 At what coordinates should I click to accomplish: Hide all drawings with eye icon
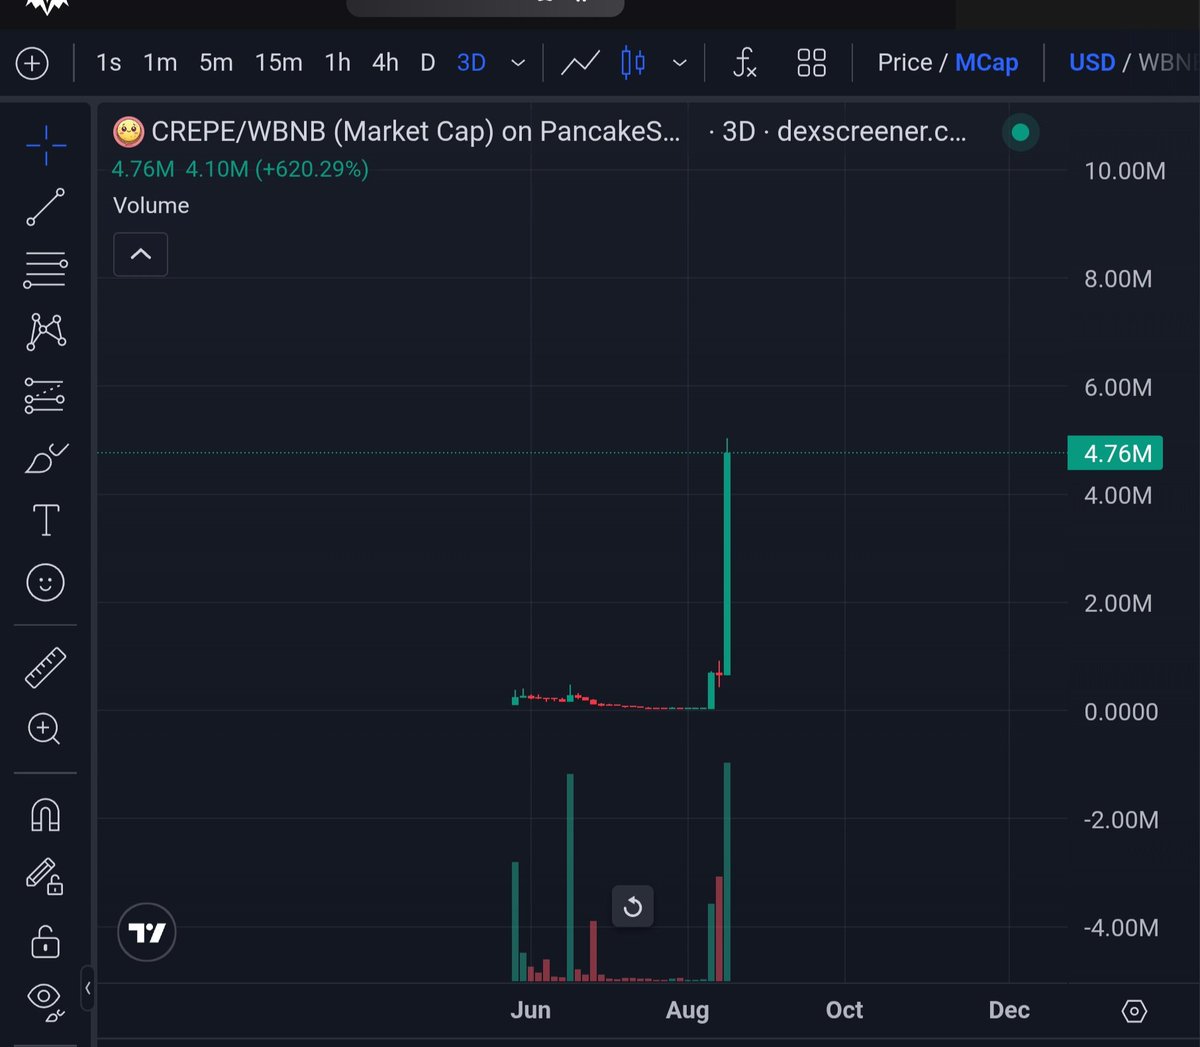tap(46, 1000)
